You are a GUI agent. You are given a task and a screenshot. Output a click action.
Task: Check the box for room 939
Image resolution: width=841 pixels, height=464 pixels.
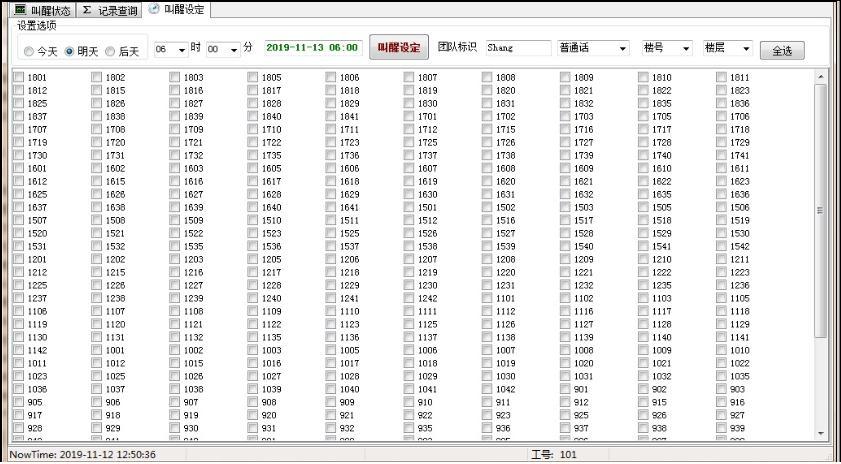[721, 428]
